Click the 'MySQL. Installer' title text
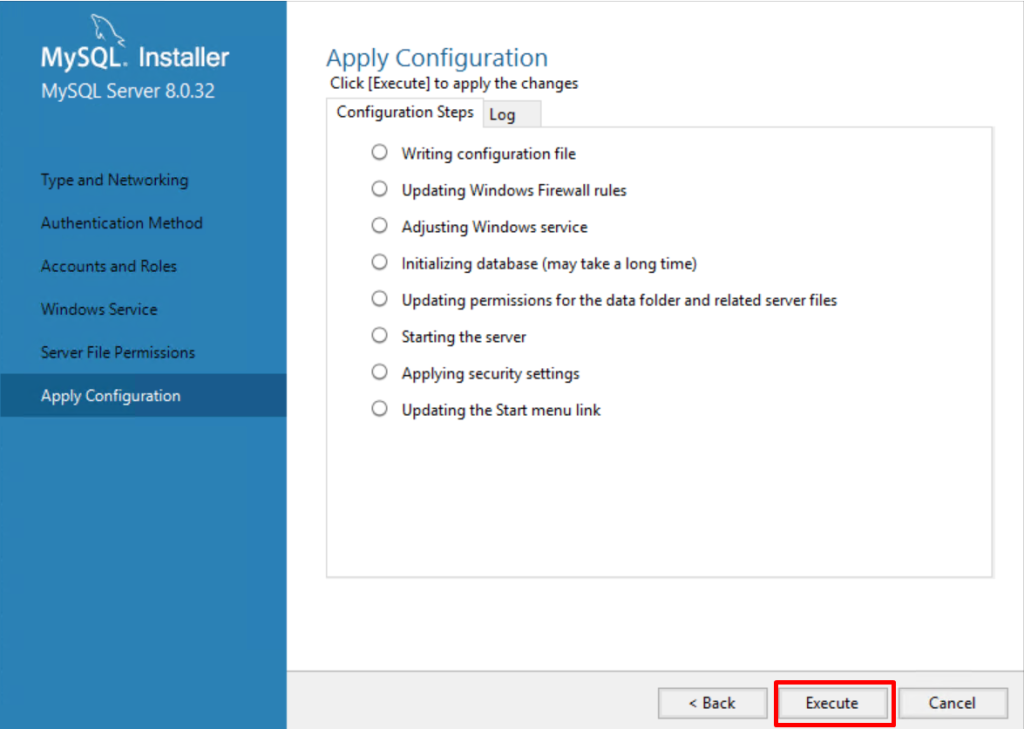Screen dimensions: 1024x729 [135, 57]
